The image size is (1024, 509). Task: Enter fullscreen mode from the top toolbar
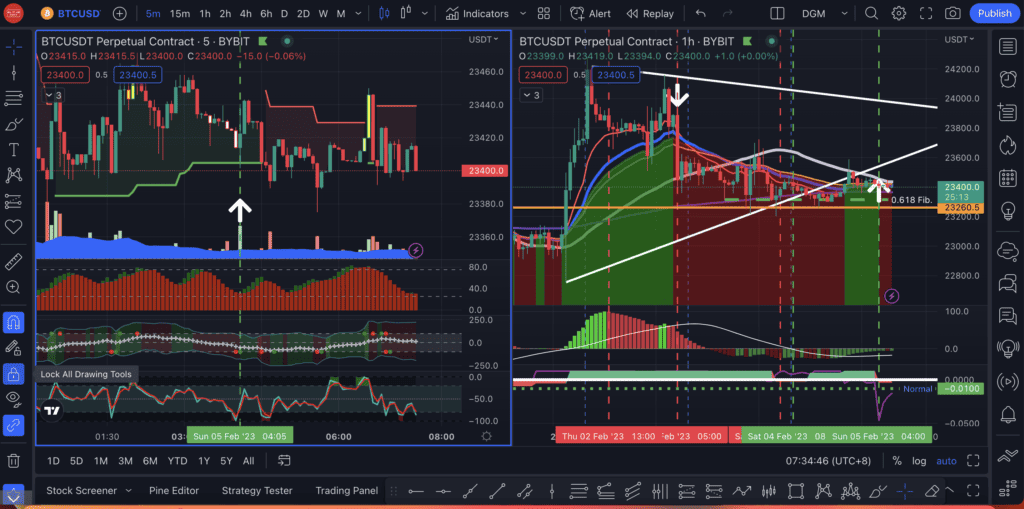(x=926, y=13)
